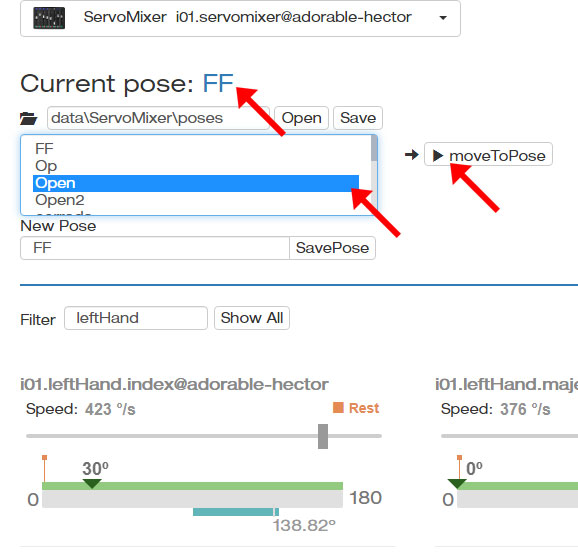Screen dimensions: 578x559
Task: Click the green 0° marker on majeure servo
Action: 457,483
